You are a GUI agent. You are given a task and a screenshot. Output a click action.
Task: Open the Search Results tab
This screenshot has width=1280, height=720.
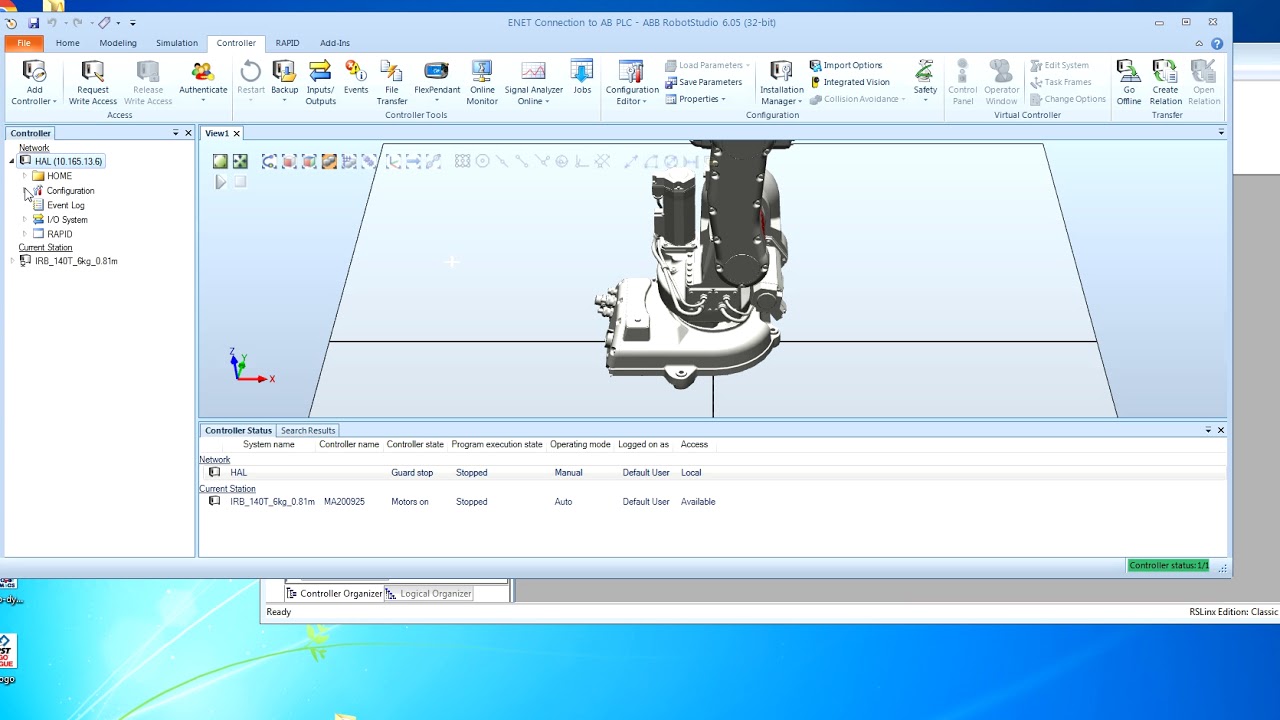[308, 431]
